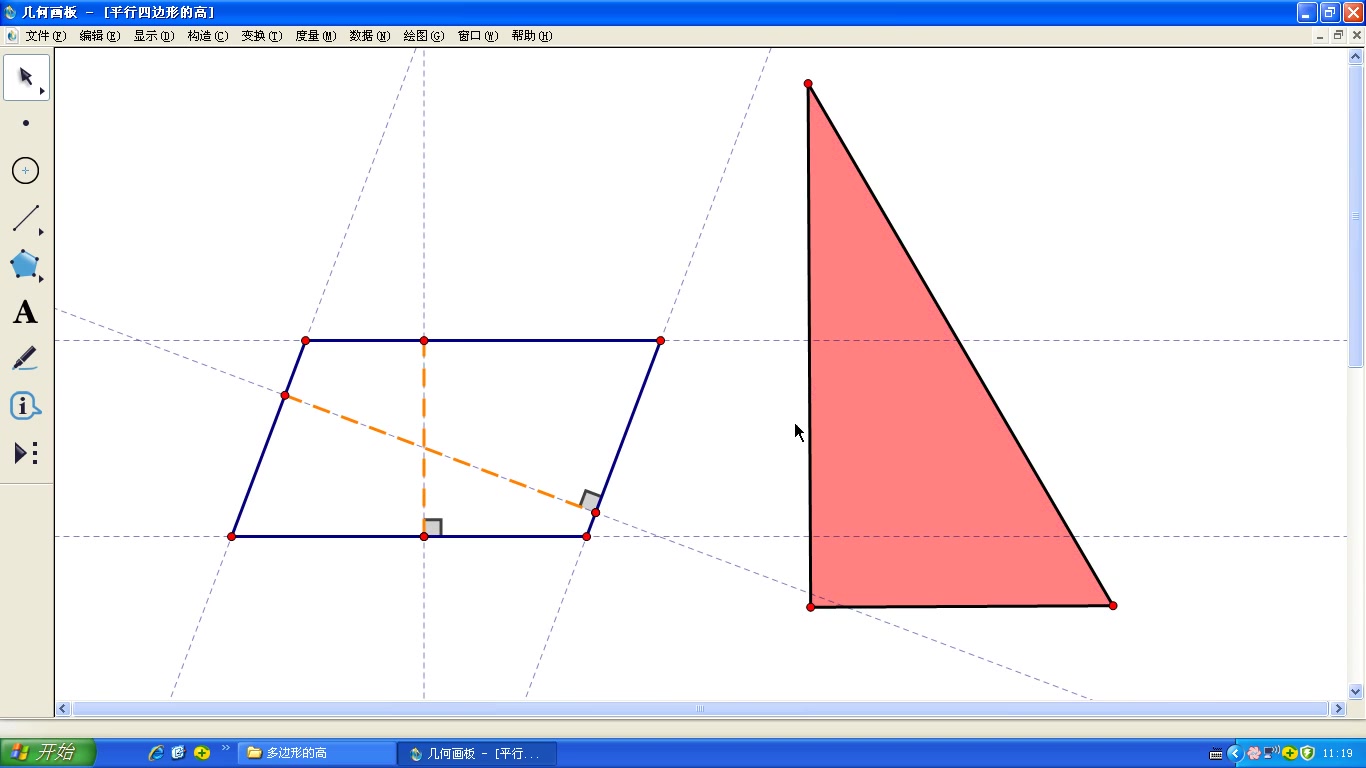Screen dimensions: 1366x768
Task: Click the vertical scrollbar up arrow
Action: click(x=1357, y=57)
